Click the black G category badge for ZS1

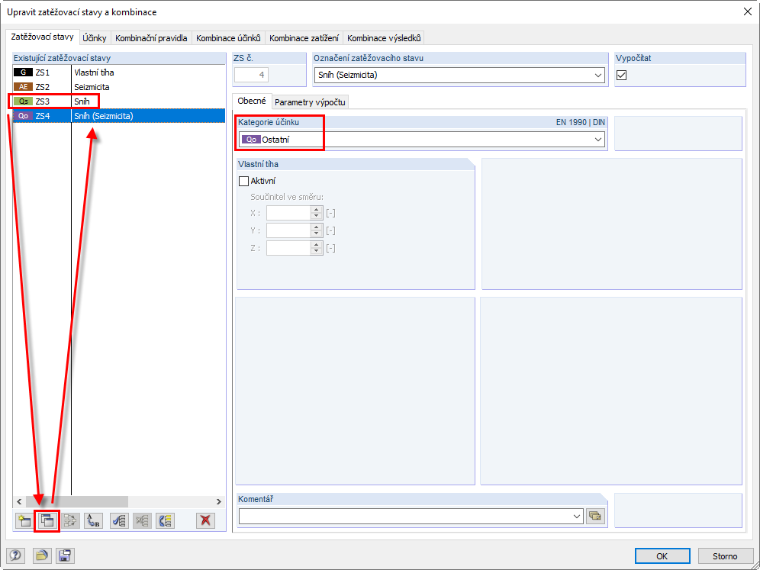[x=23, y=73]
